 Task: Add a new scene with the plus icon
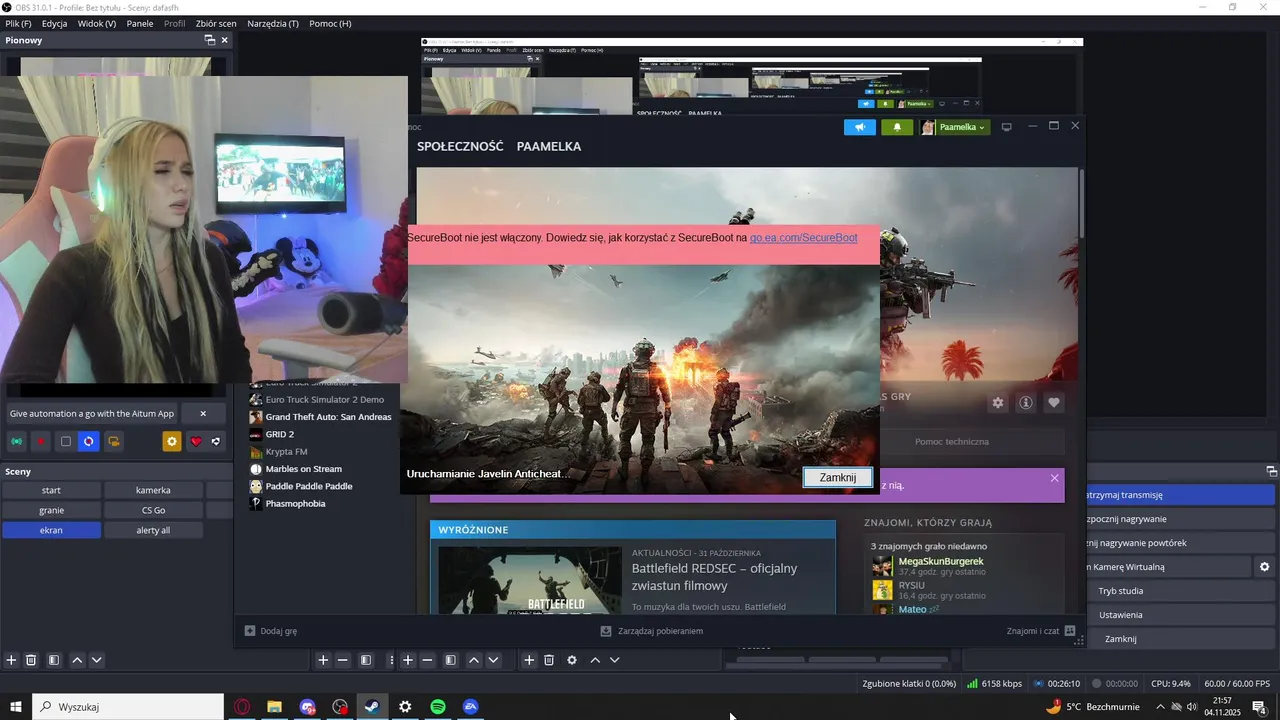pyautogui.click(x=11, y=660)
